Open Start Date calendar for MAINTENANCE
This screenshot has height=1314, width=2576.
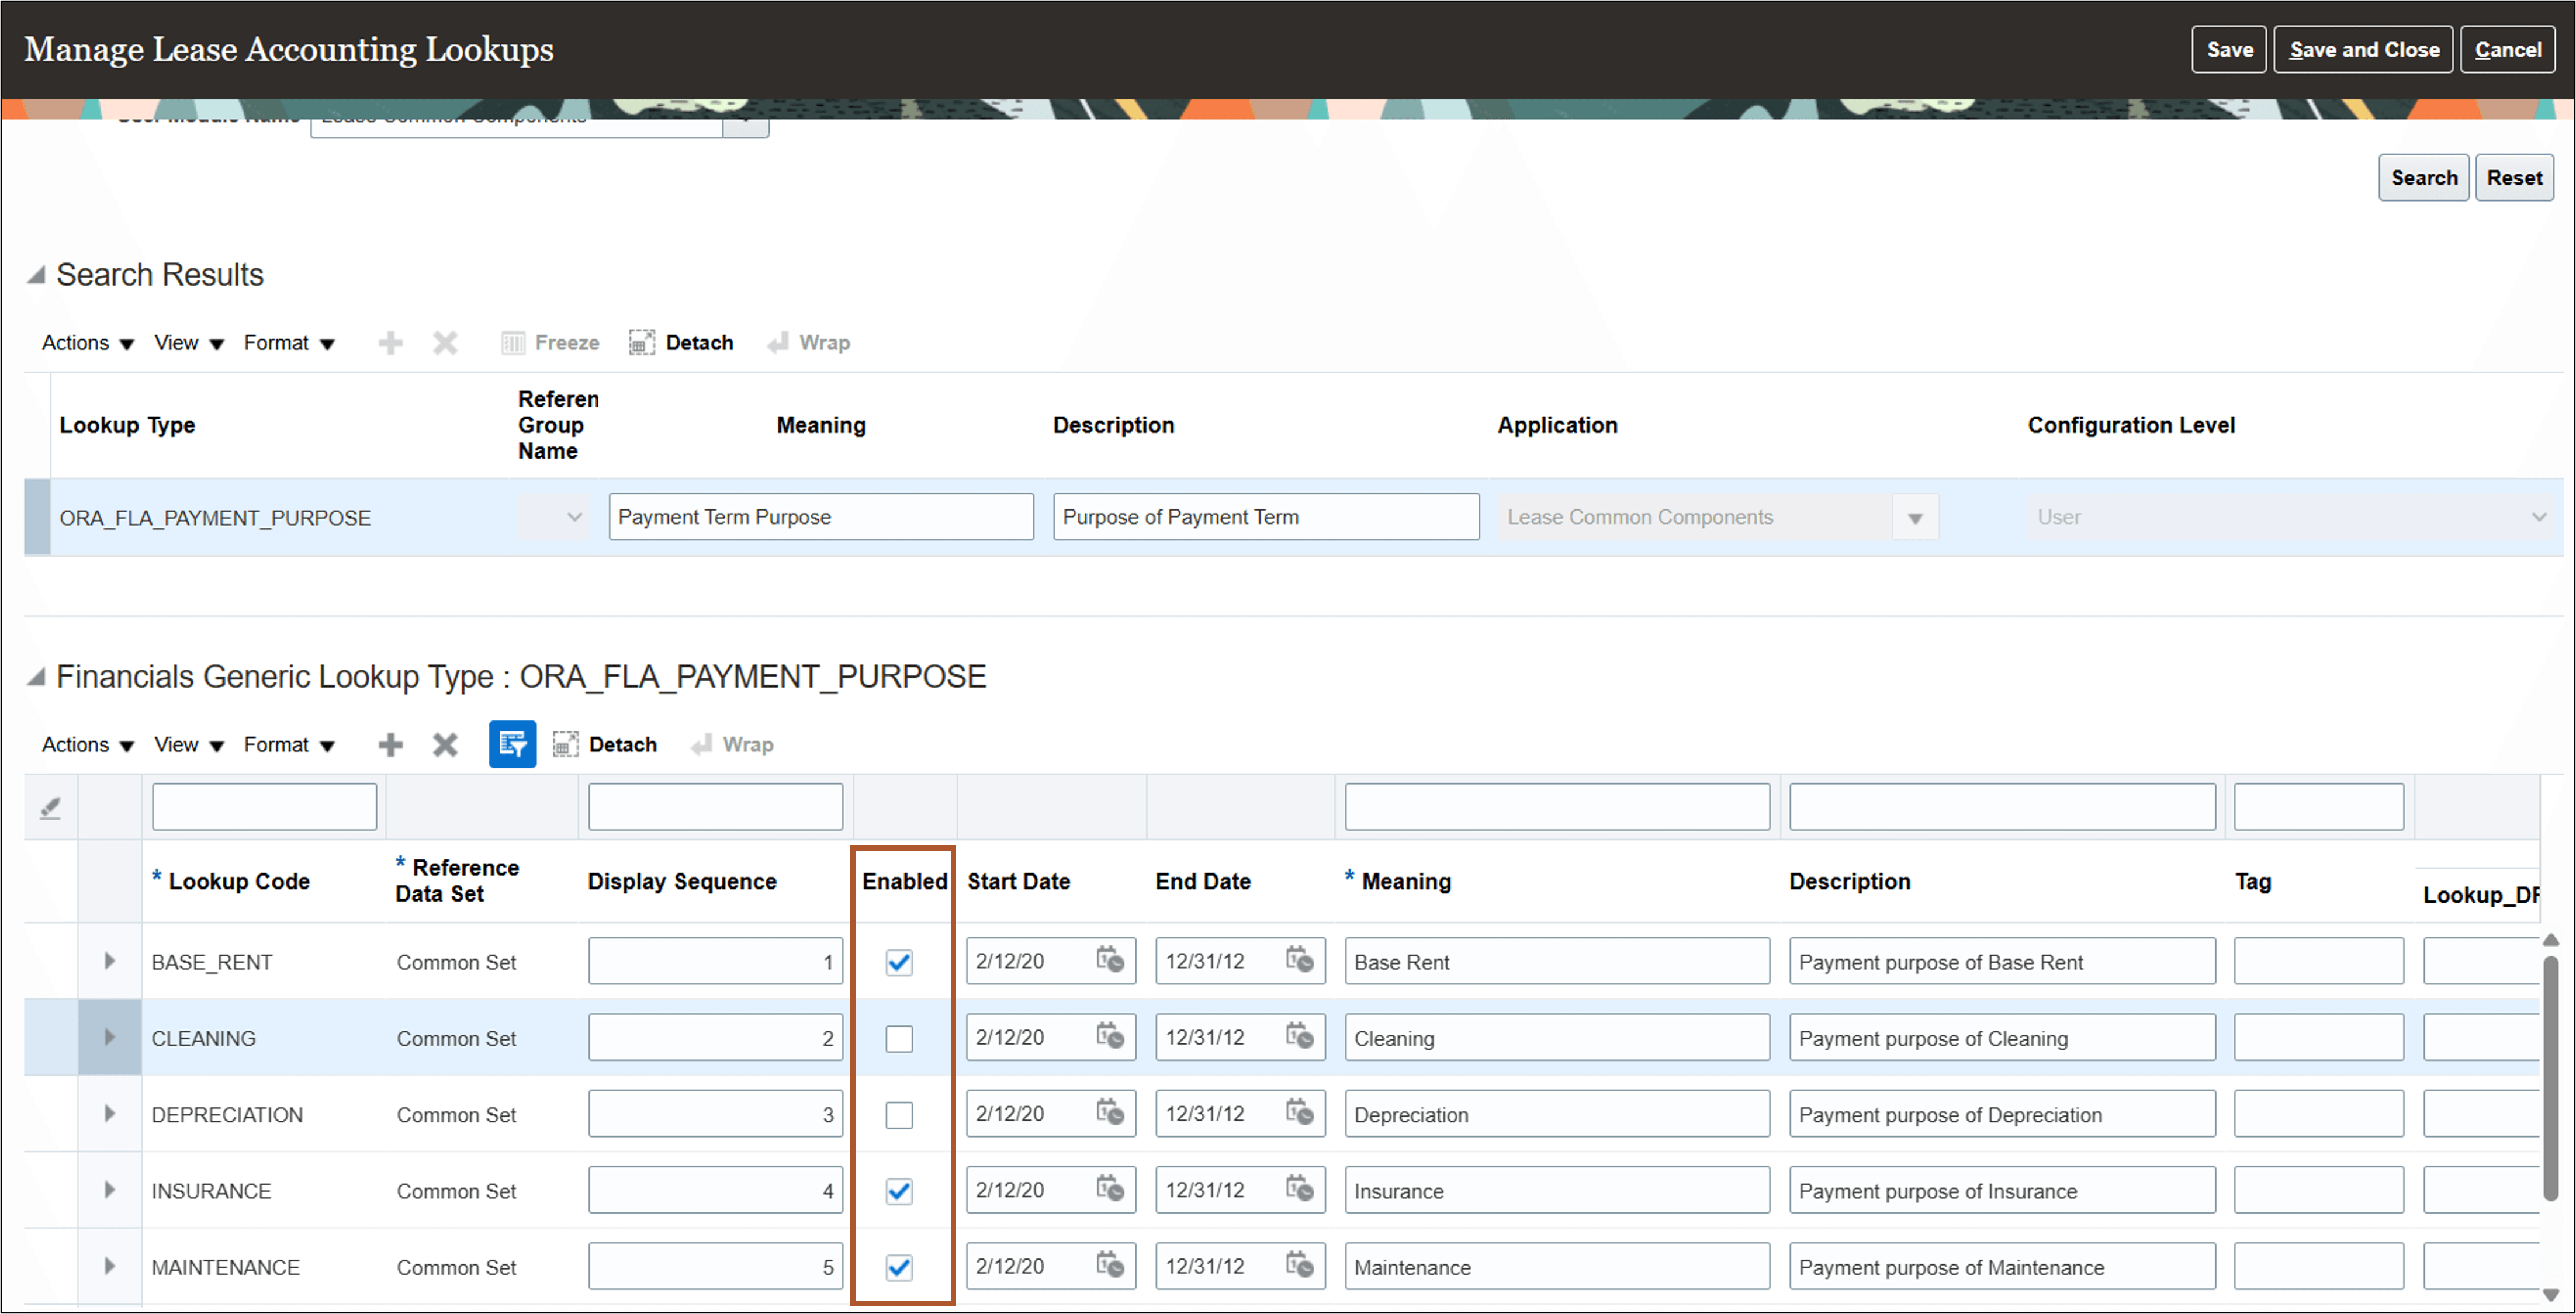point(1110,1266)
